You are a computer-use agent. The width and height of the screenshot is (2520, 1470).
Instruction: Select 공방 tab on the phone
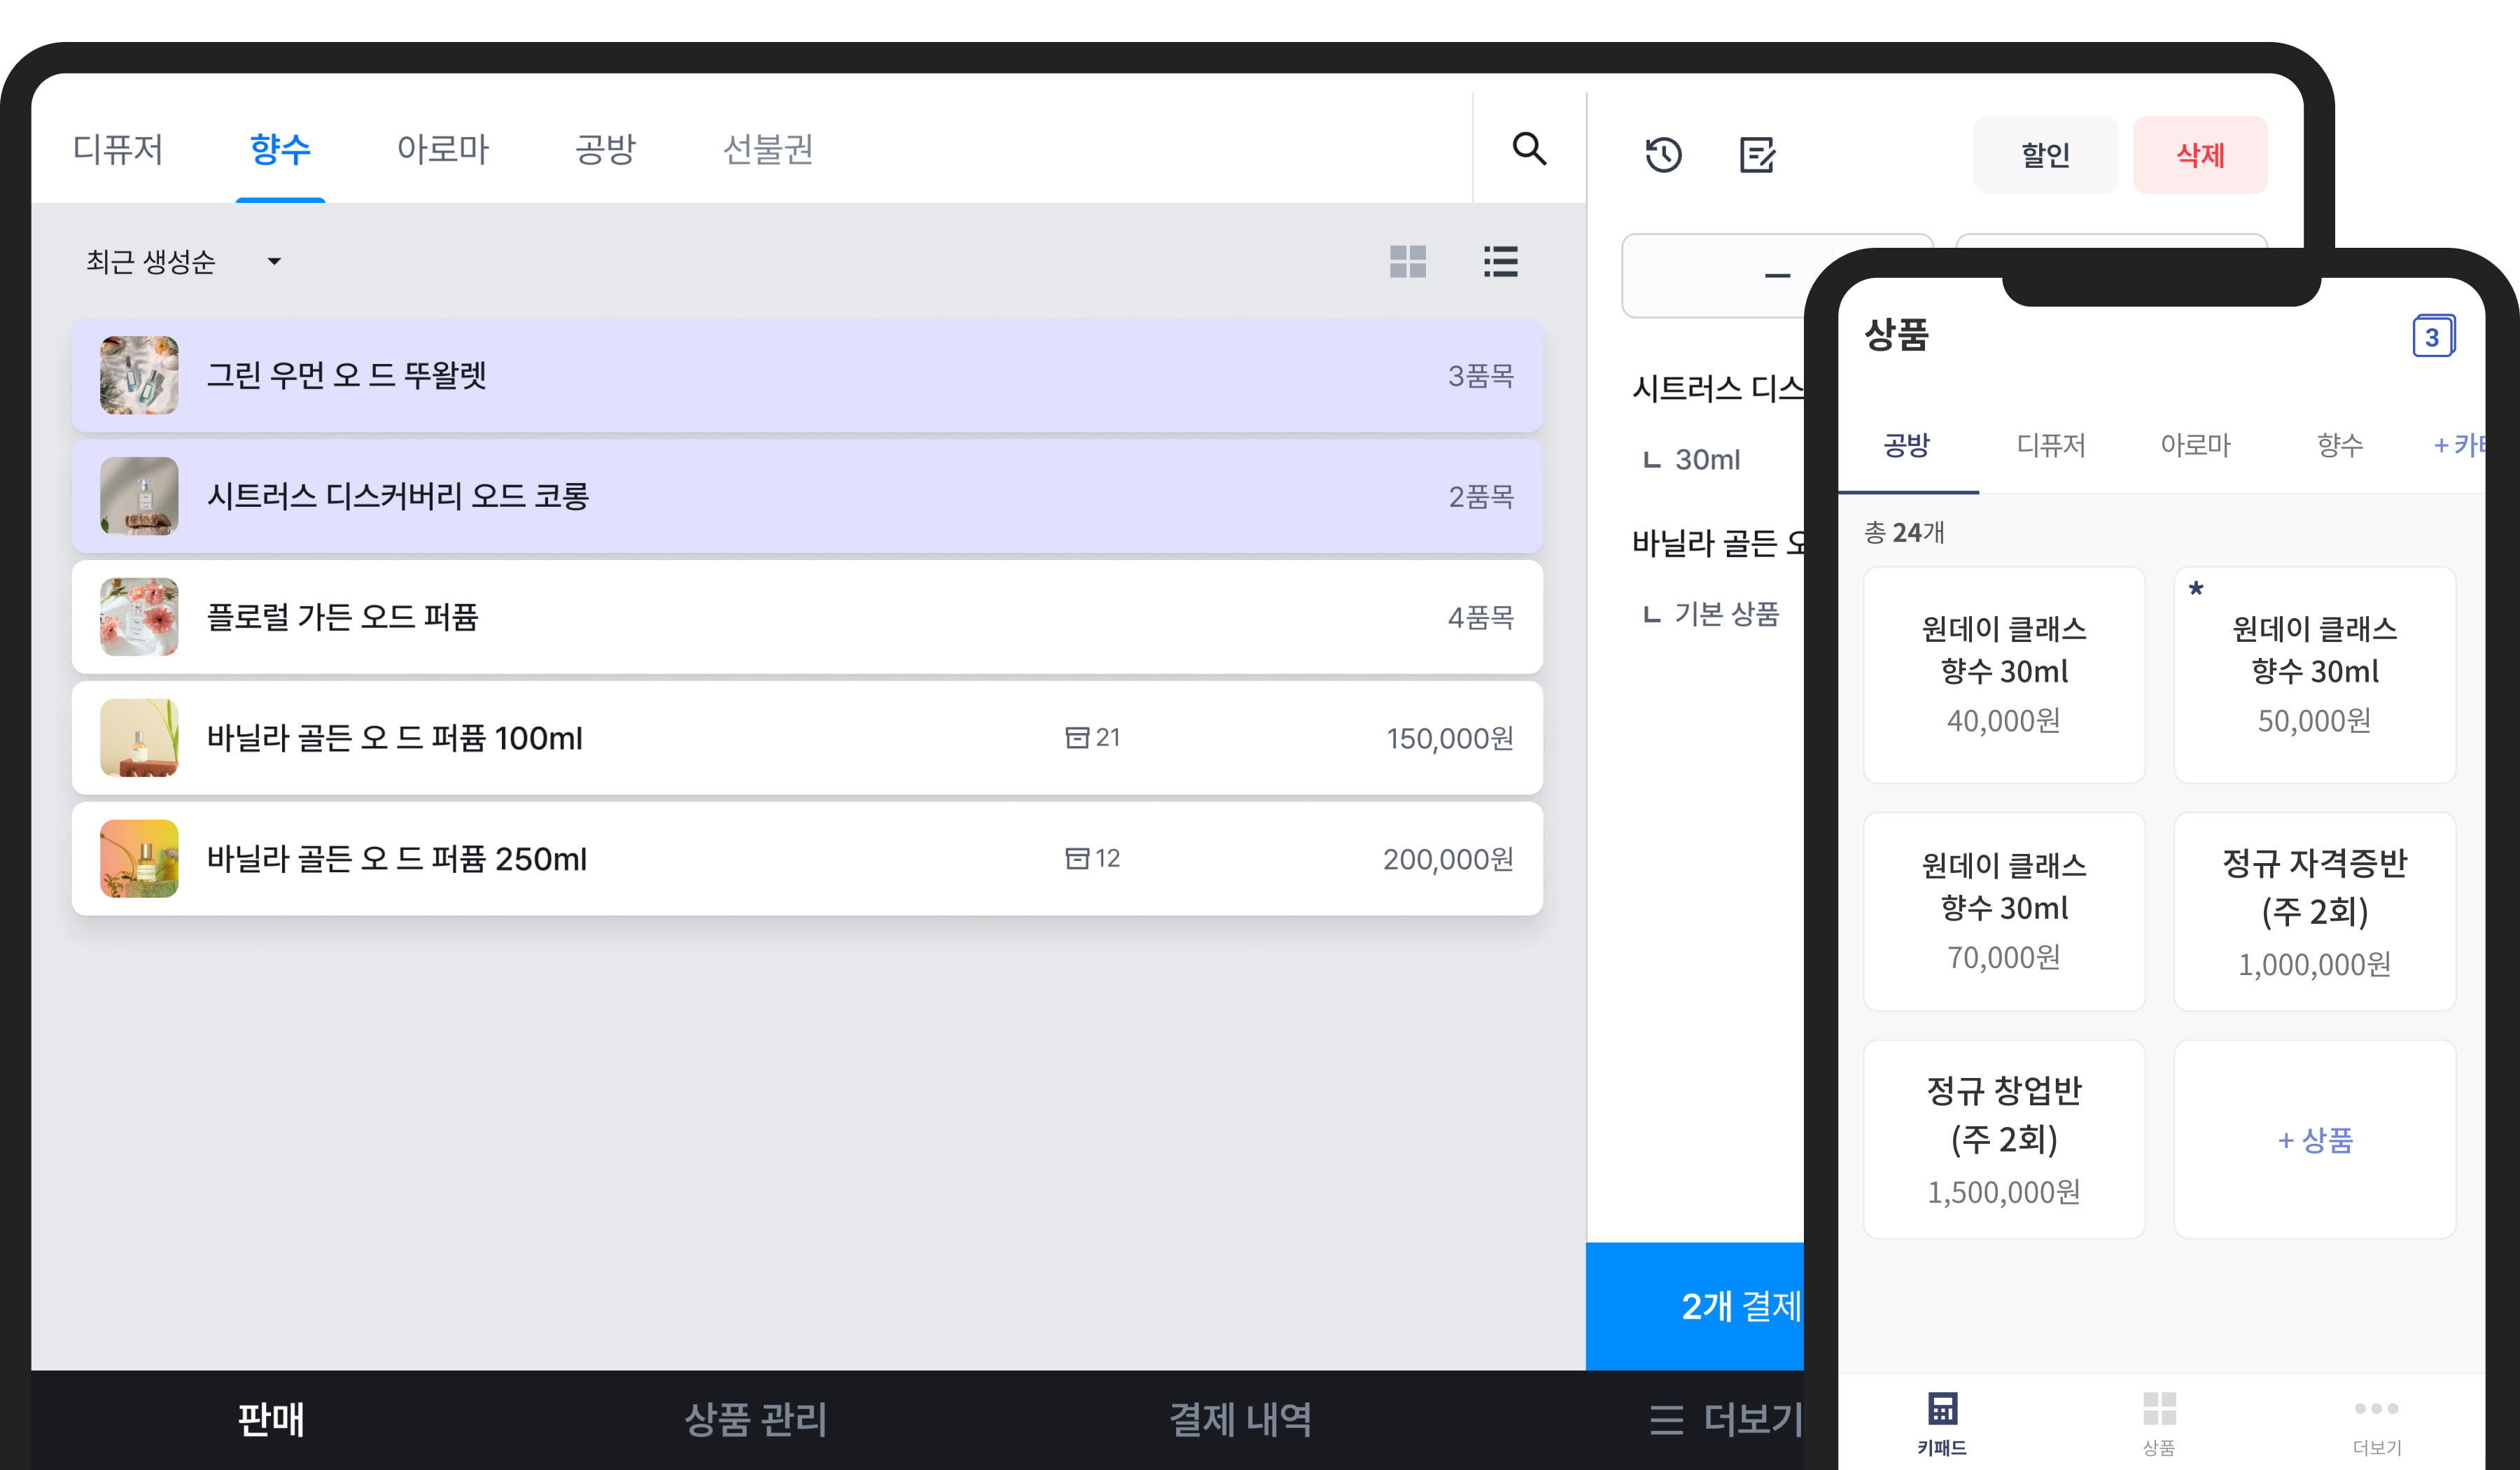coord(1907,445)
